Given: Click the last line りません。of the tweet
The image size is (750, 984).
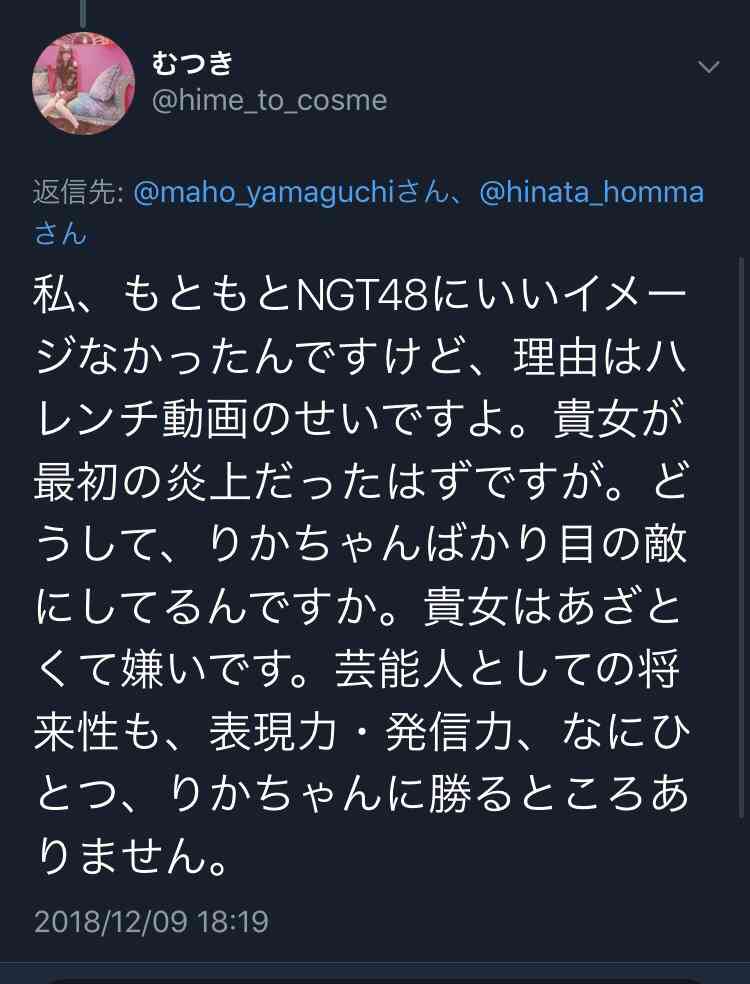Looking at the screenshot, I should pos(131,857).
